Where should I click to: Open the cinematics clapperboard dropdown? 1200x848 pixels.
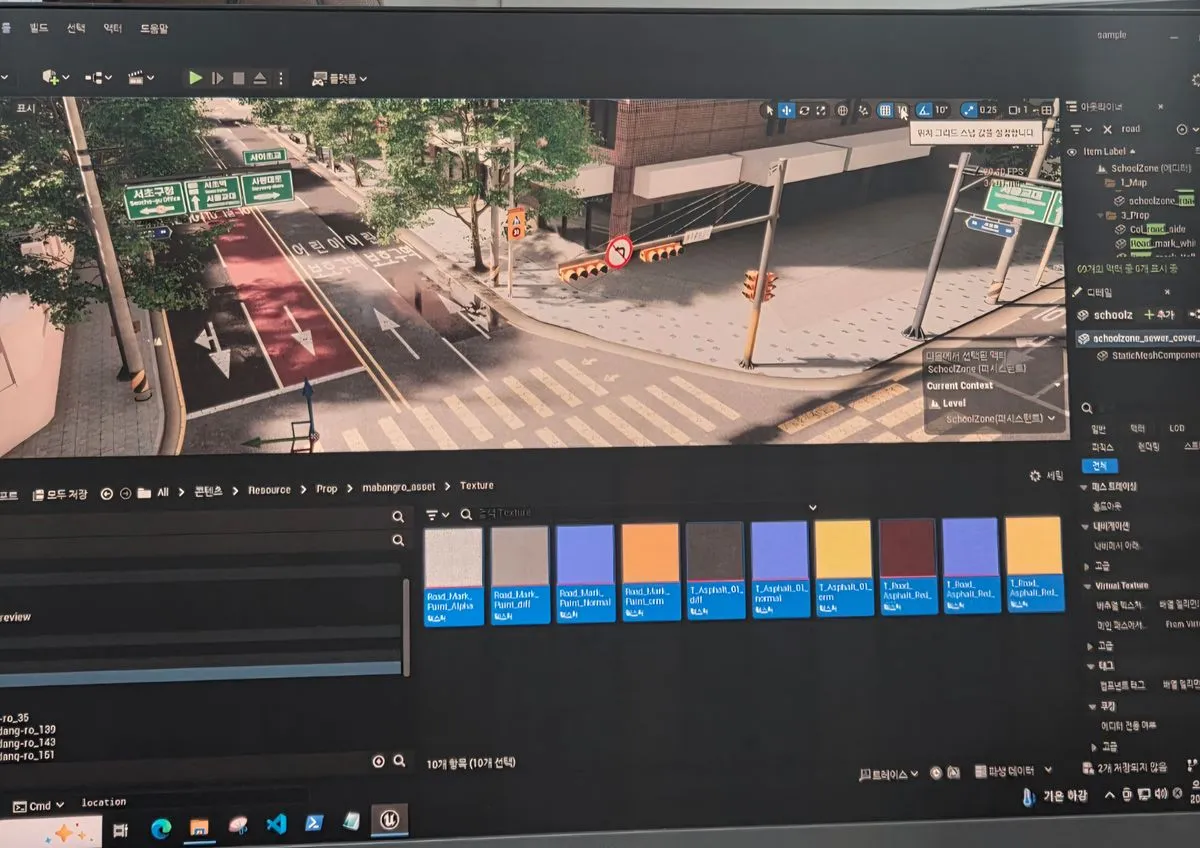(x=142, y=77)
